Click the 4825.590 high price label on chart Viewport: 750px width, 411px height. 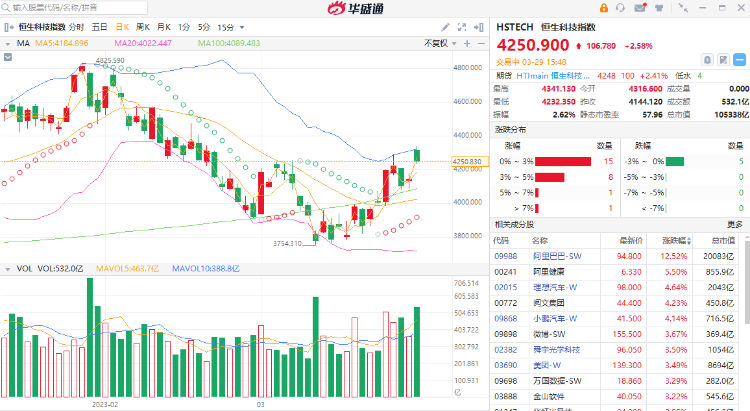[110, 61]
